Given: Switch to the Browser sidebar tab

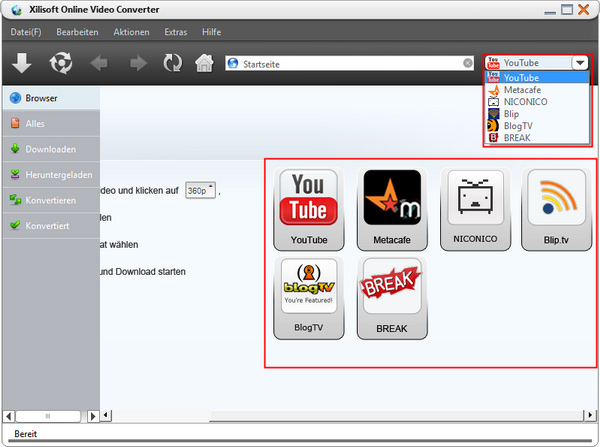Looking at the screenshot, I should point(51,98).
